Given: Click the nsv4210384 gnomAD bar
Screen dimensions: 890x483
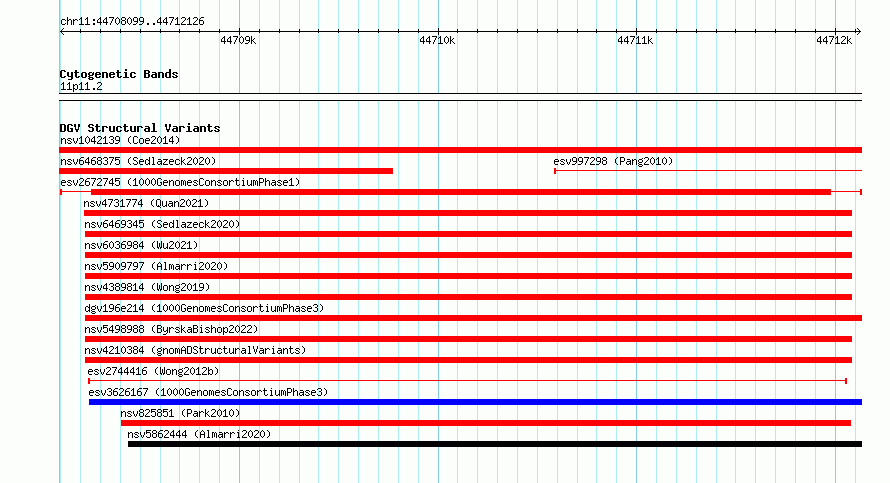Looking at the screenshot, I should coord(468,360).
